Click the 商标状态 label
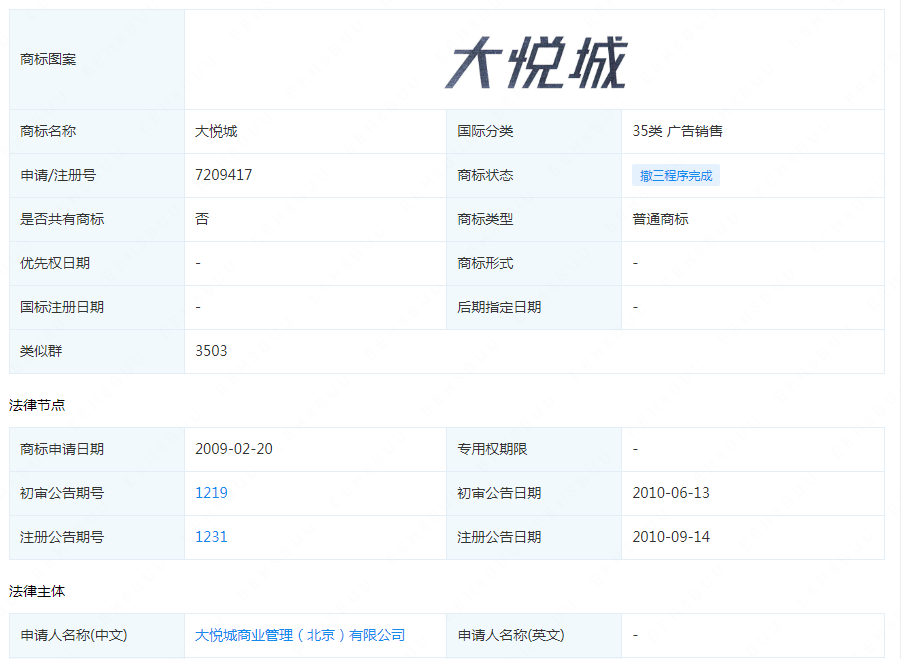Screen dimensions: 901x659 [x=485, y=176]
